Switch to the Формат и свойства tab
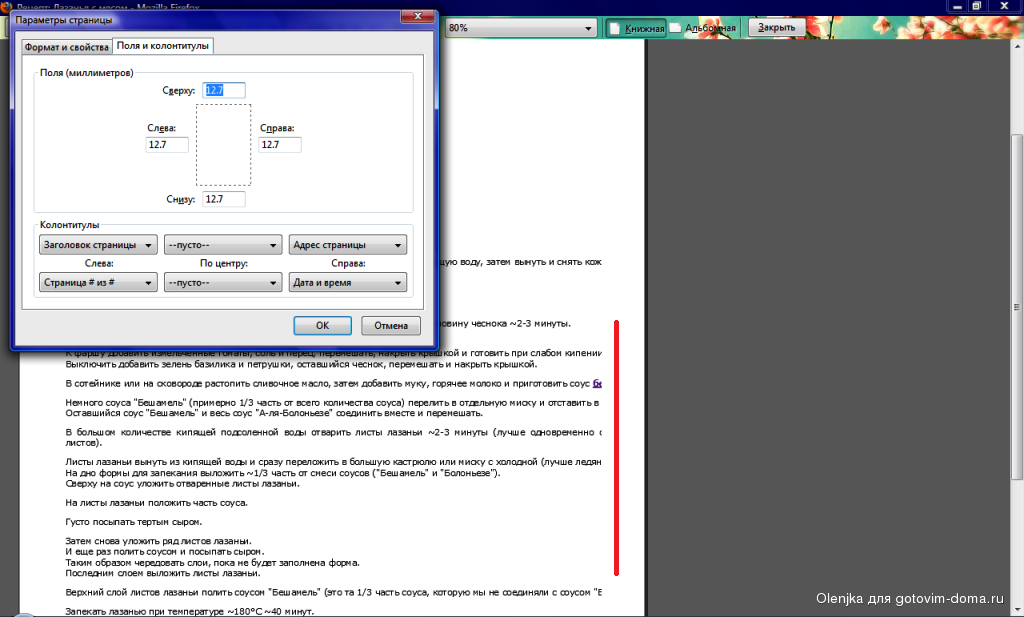 [67, 47]
